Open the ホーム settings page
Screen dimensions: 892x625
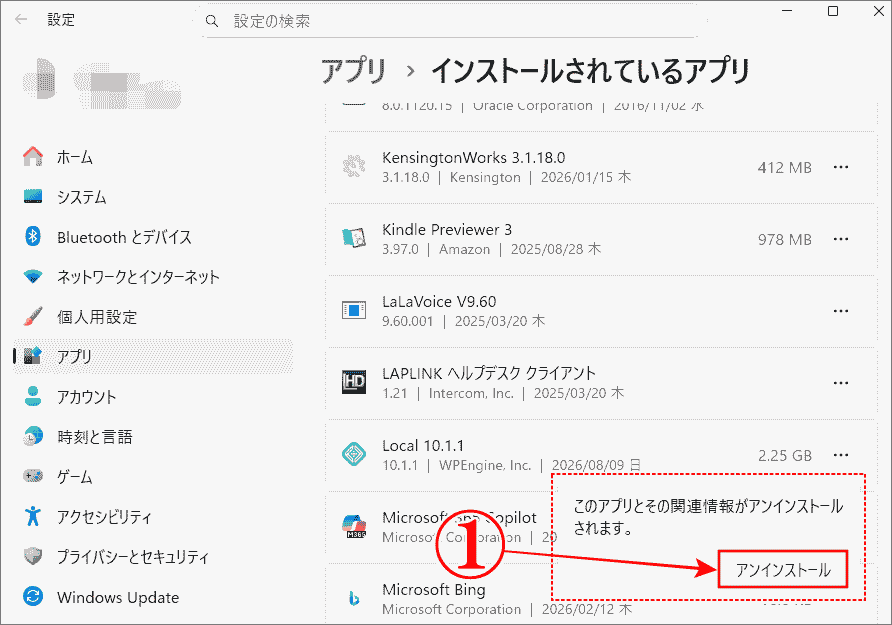(x=152, y=157)
